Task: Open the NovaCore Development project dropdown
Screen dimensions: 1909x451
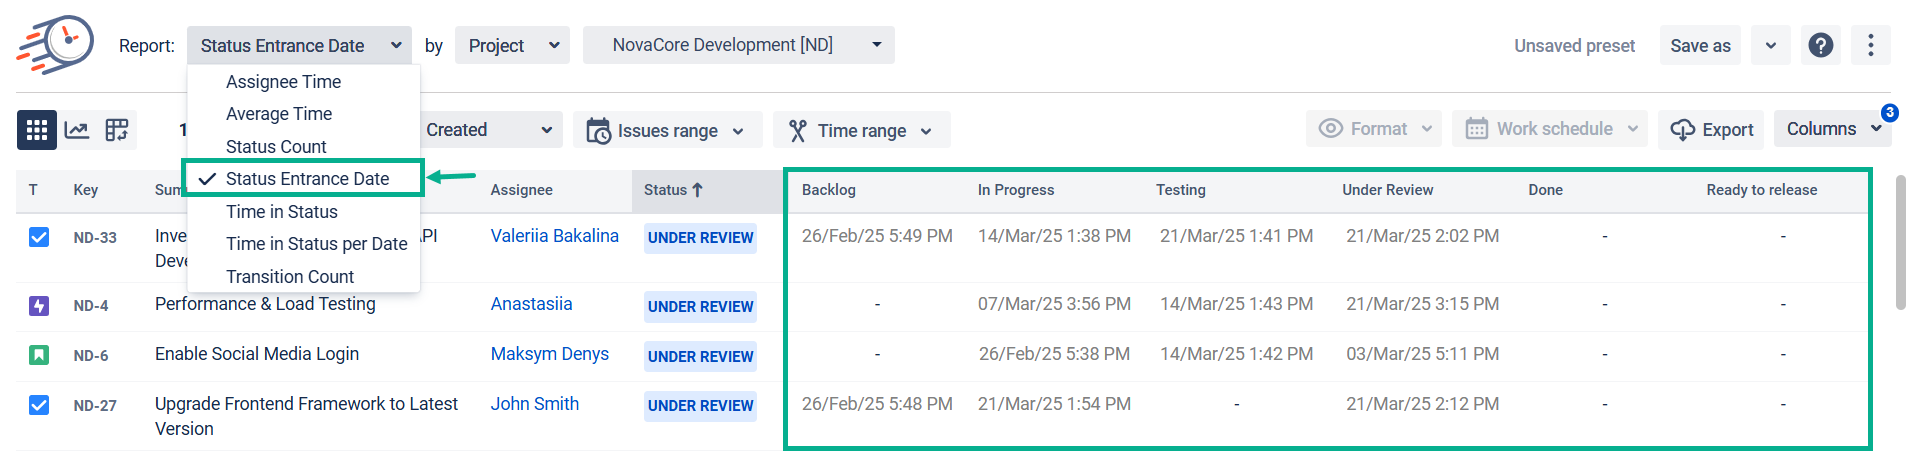Action: [x=738, y=45]
